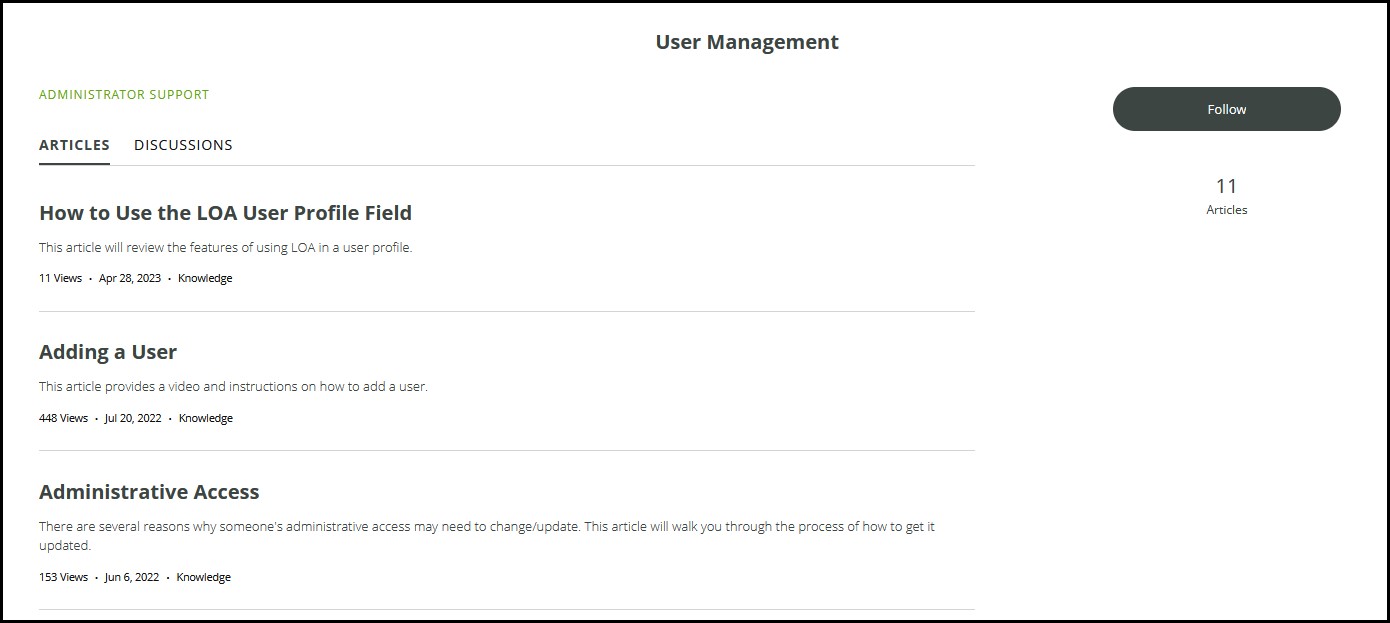Screen dimensions: 1390x623
Task: Click the 448 Views counter
Action: [64, 418]
